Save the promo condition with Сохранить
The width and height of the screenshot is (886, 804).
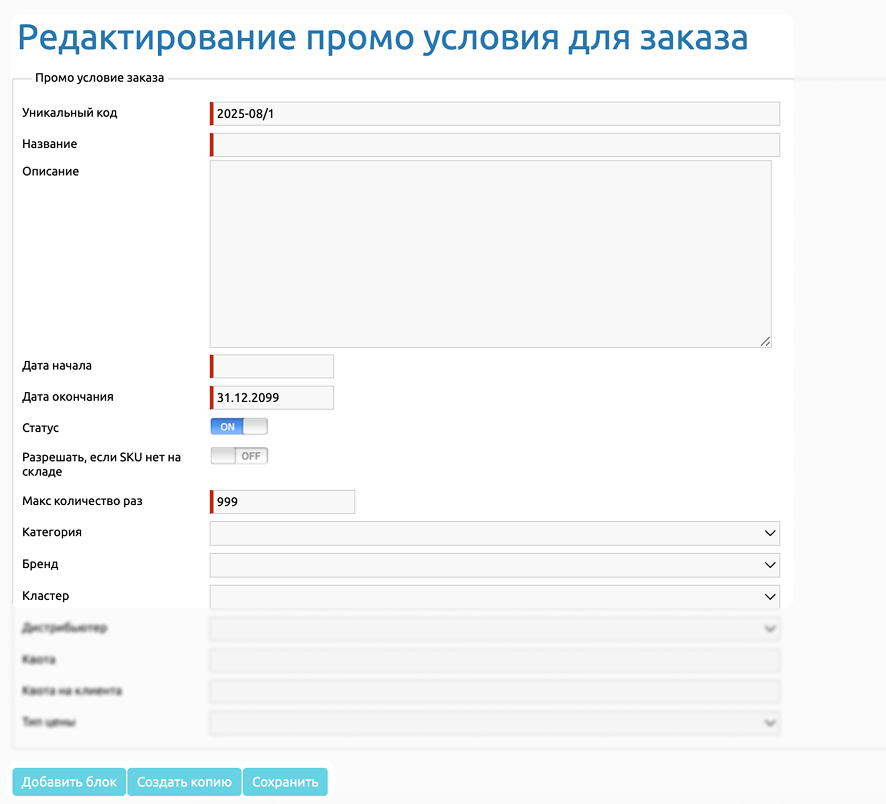click(285, 782)
